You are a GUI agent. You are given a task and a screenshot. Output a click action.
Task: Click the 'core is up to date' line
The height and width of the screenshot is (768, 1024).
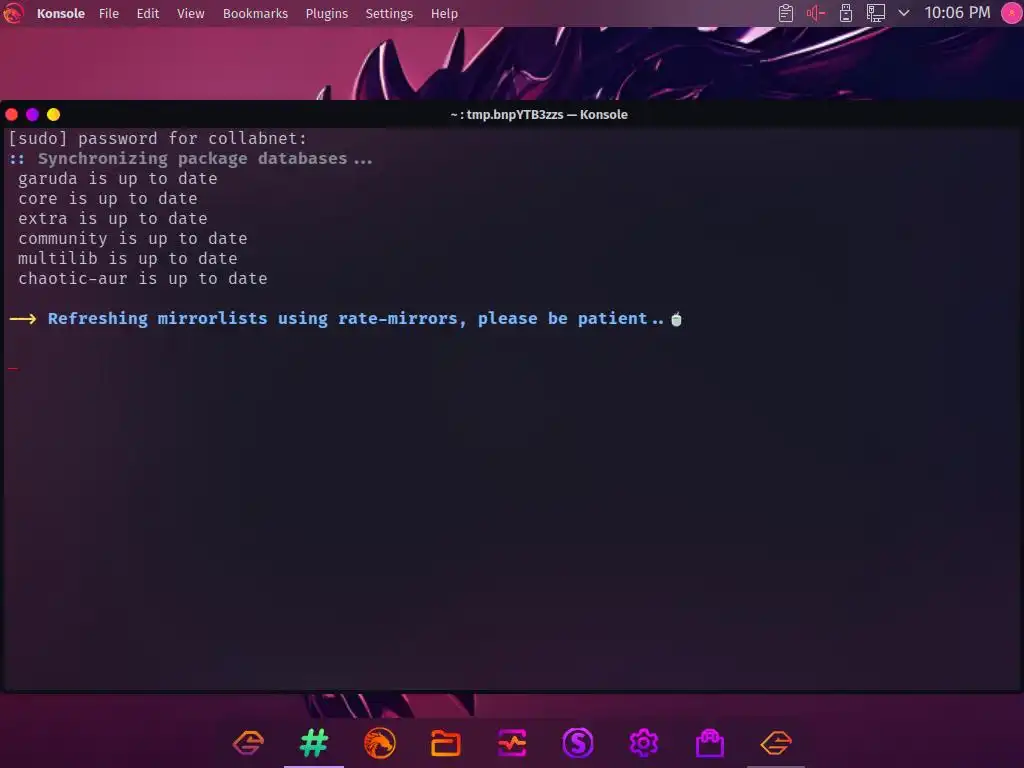click(108, 199)
